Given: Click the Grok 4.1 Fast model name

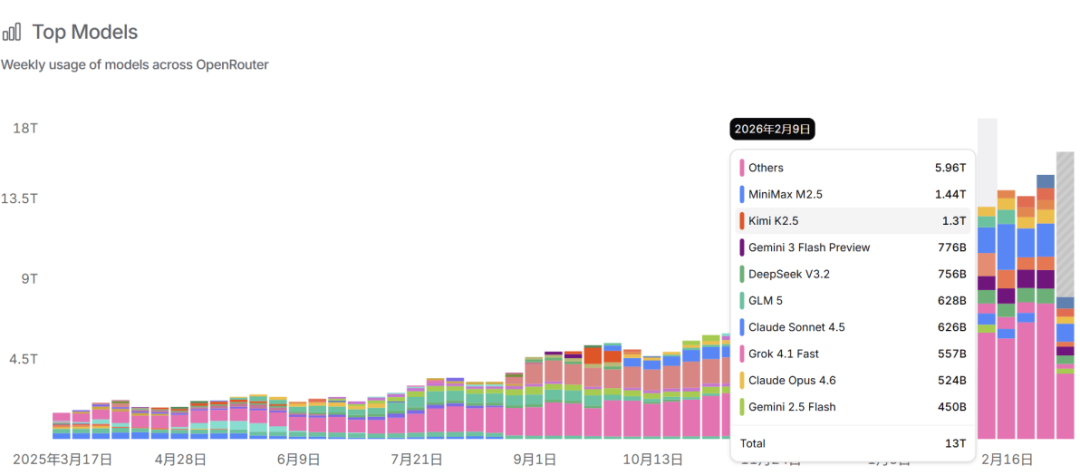Looking at the screenshot, I should (x=783, y=354).
